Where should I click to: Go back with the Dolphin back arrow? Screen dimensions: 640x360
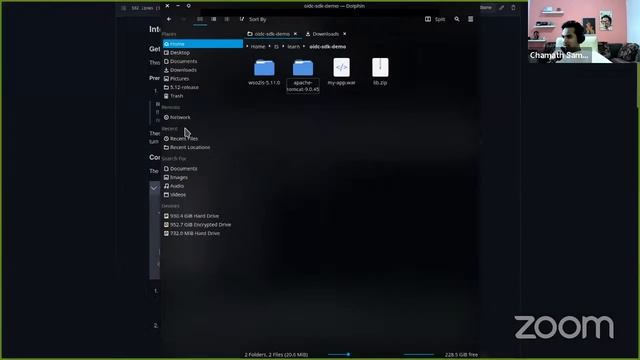(x=169, y=19)
